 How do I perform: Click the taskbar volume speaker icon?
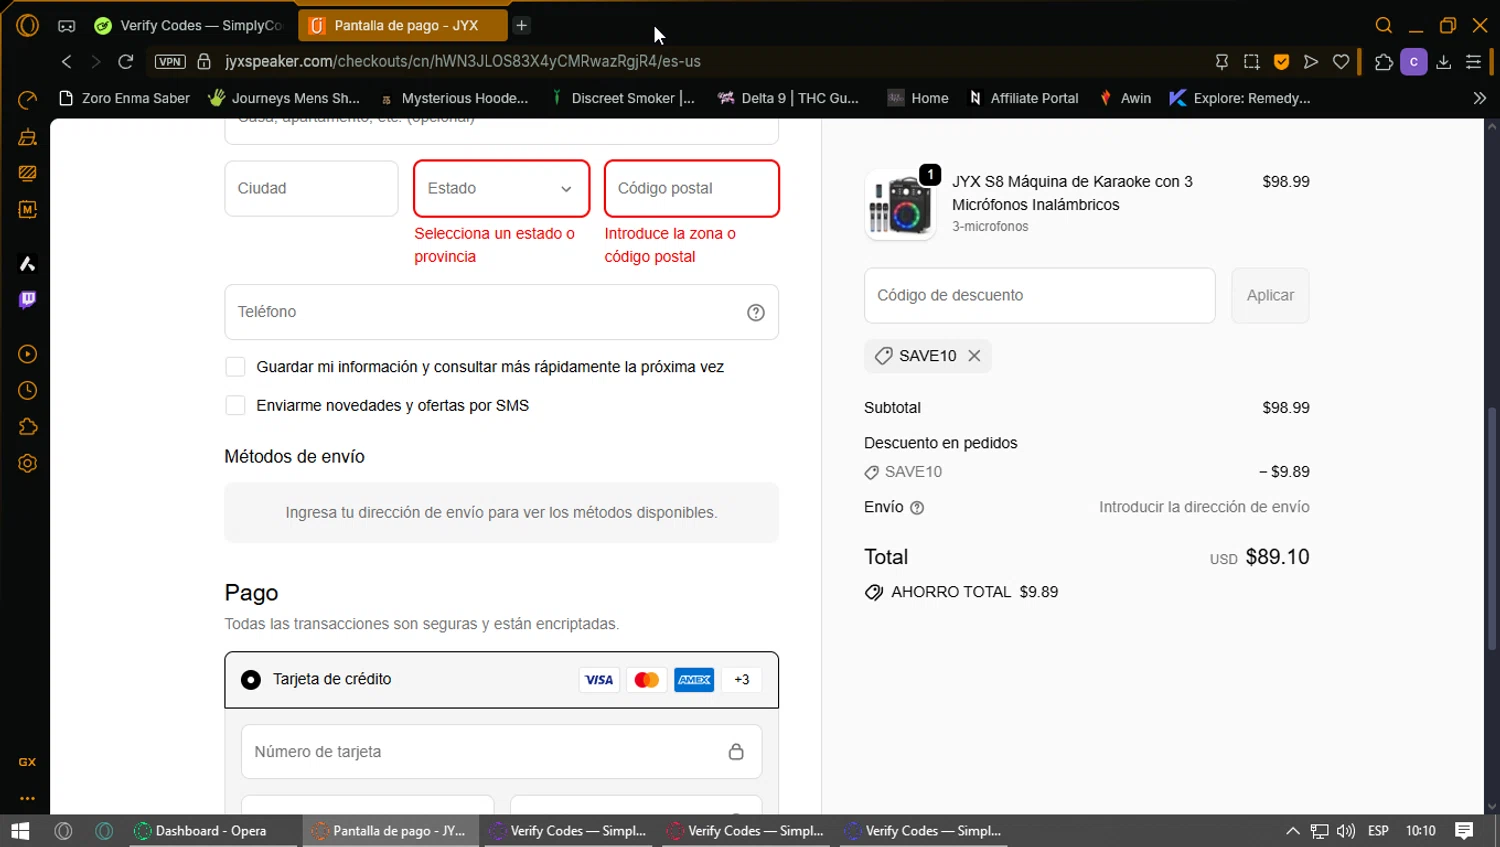(x=1346, y=831)
